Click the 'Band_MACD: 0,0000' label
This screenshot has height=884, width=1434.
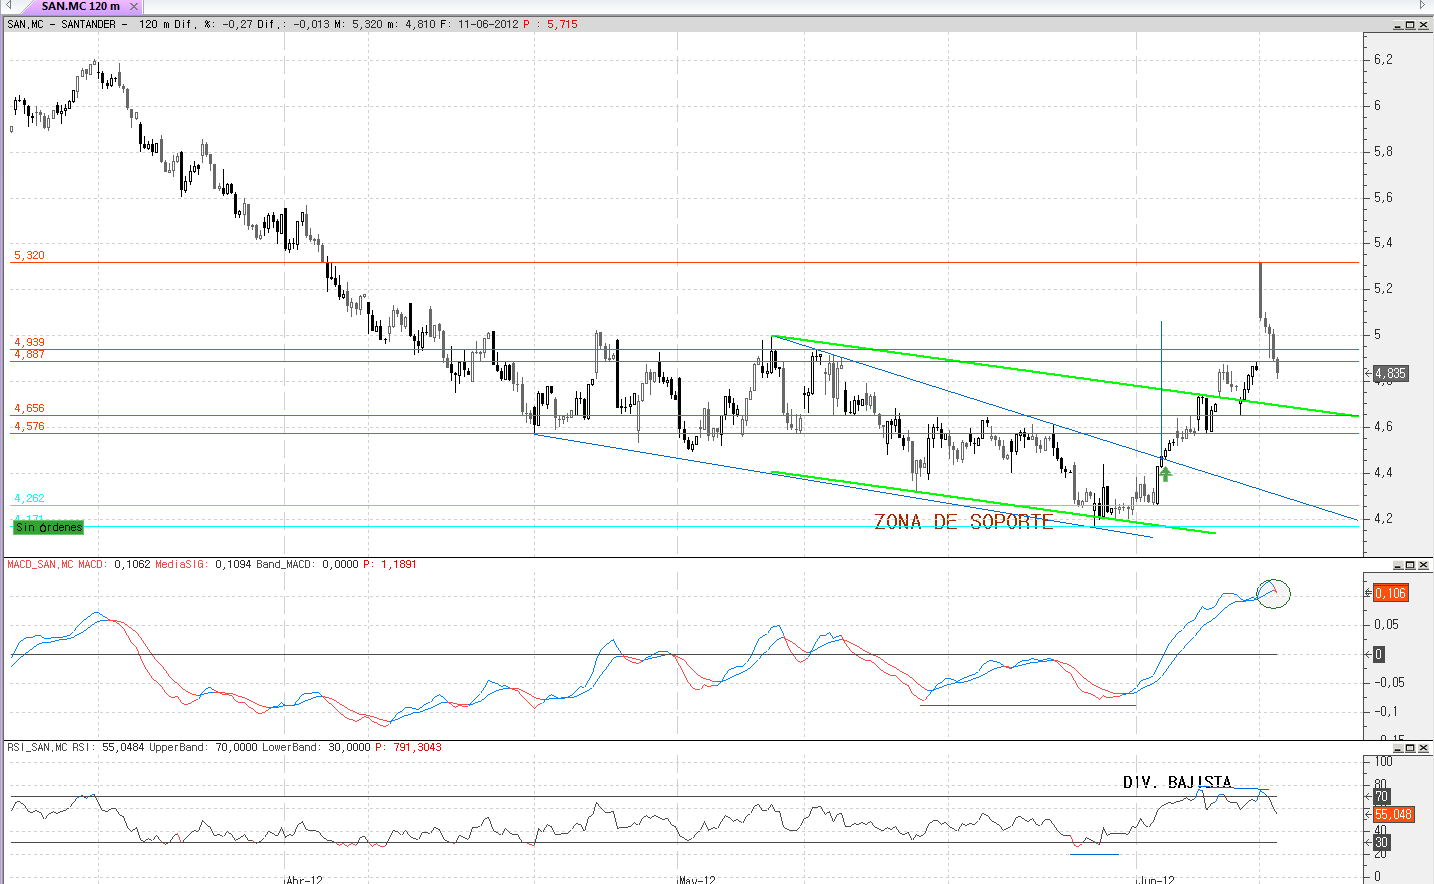[307, 564]
